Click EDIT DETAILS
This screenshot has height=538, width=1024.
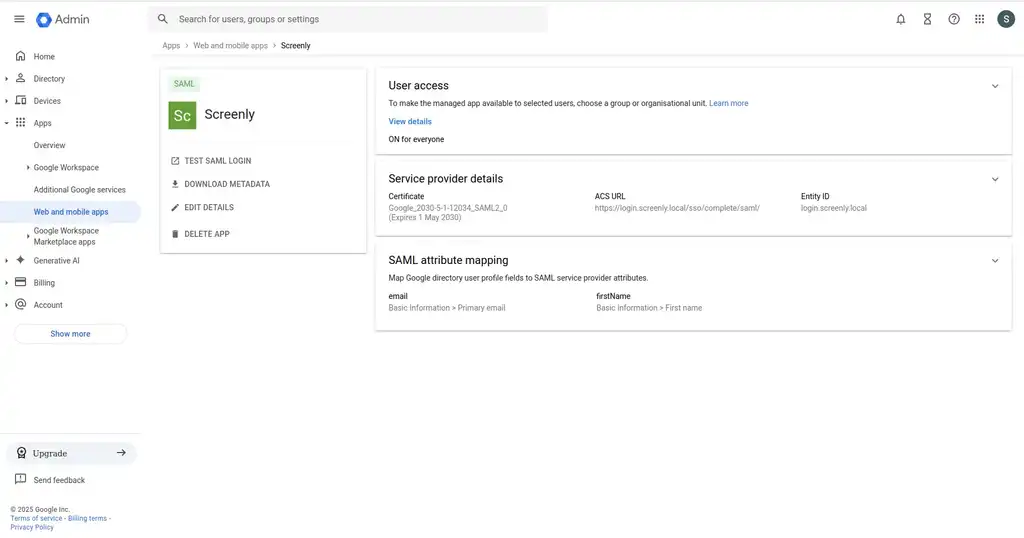tap(208, 208)
